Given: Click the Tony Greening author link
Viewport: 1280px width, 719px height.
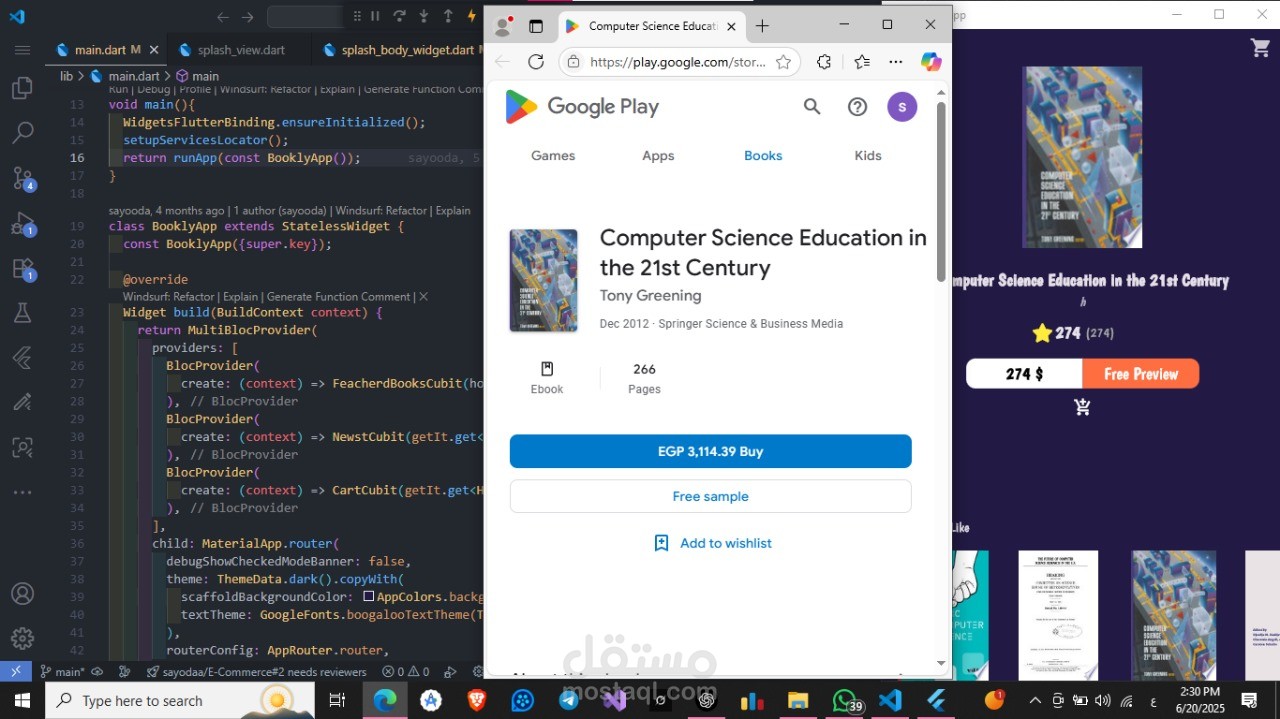Looking at the screenshot, I should (x=650, y=295).
